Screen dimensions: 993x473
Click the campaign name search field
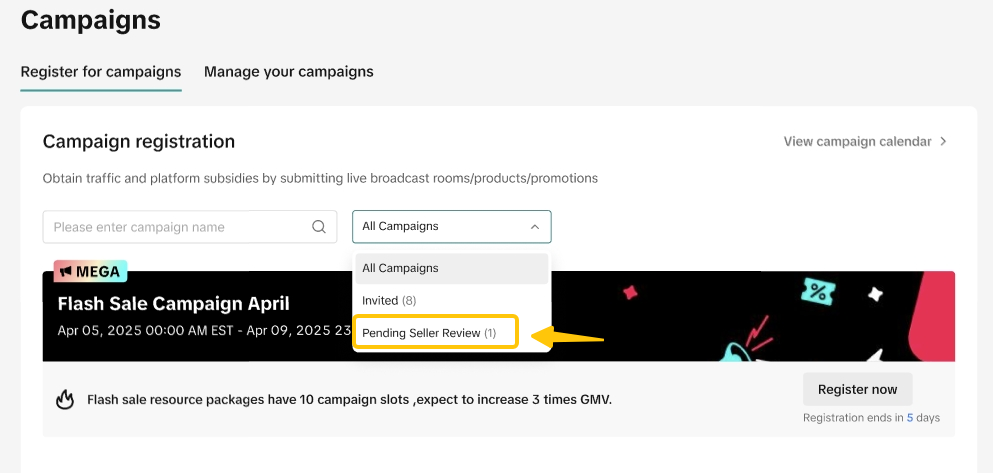[x=176, y=227]
